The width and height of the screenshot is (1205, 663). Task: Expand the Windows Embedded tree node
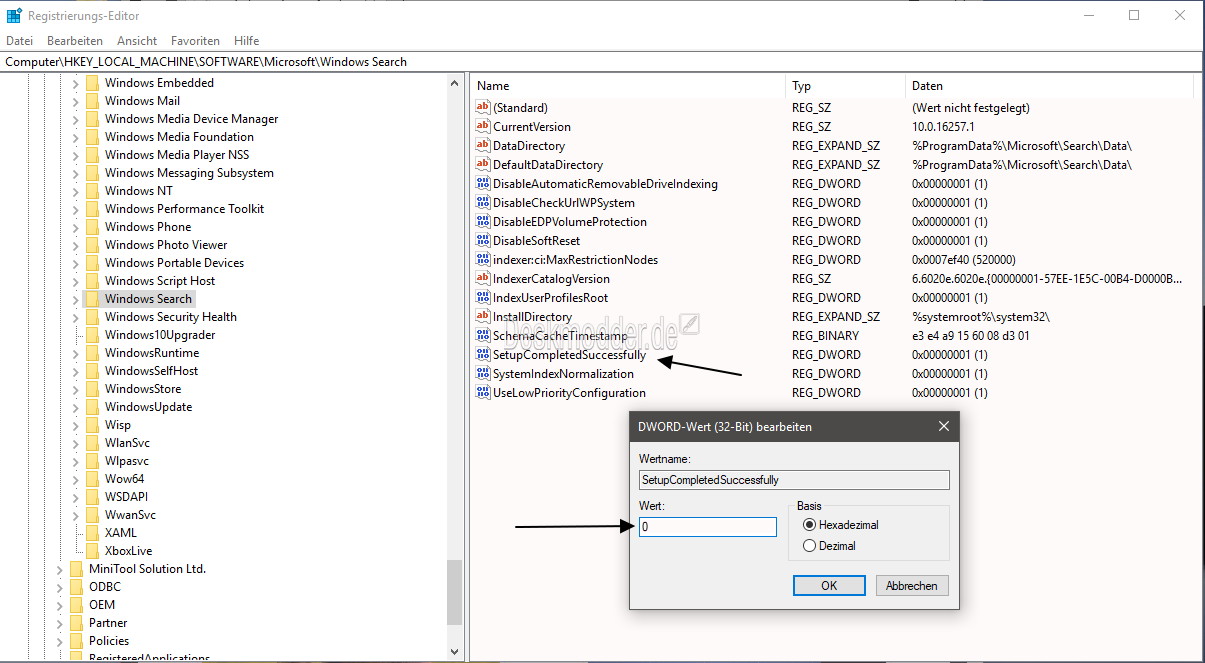tap(75, 83)
